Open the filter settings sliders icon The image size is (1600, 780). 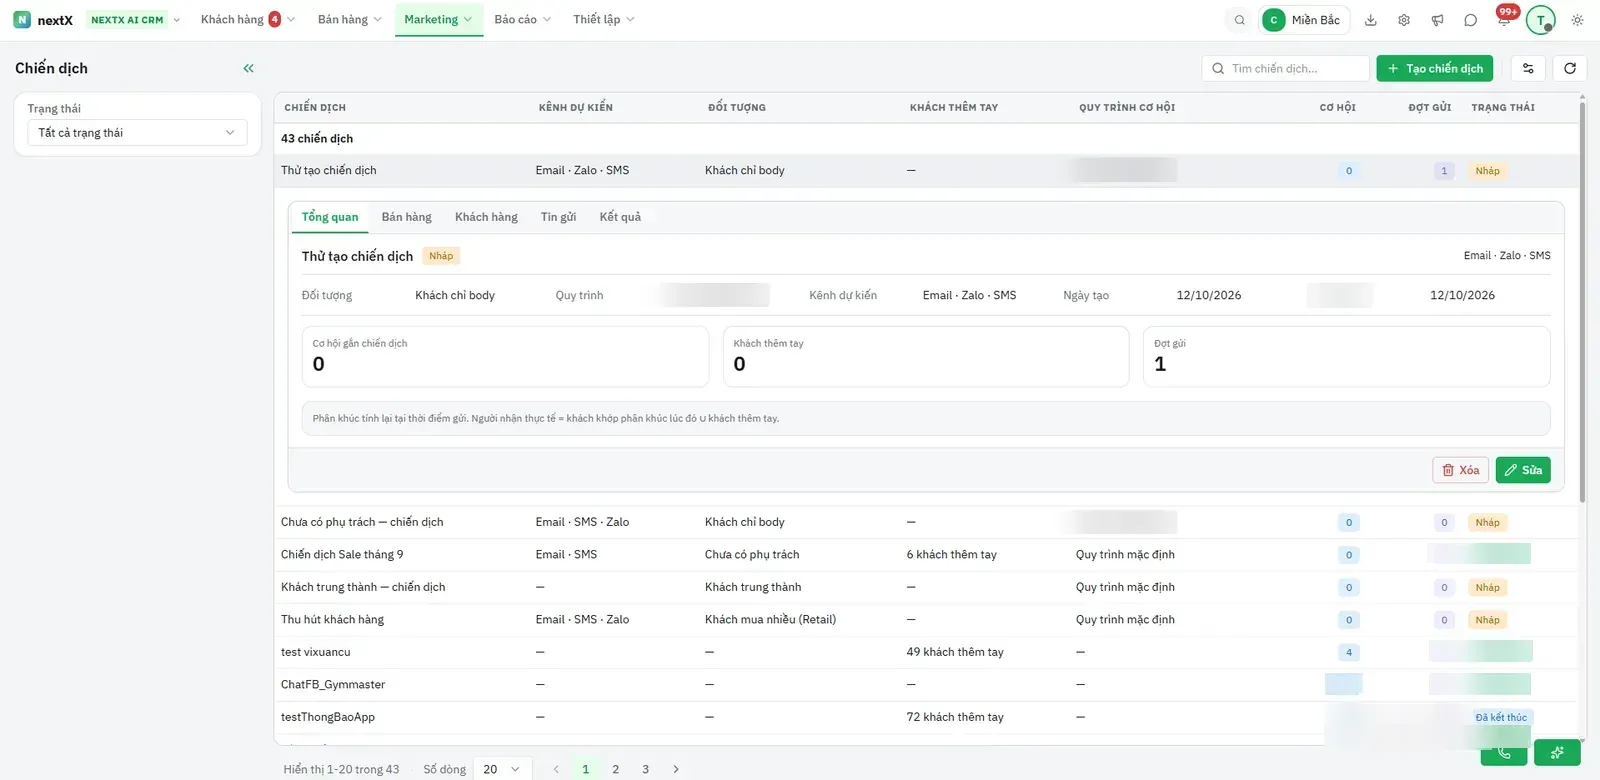click(1528, 68)
